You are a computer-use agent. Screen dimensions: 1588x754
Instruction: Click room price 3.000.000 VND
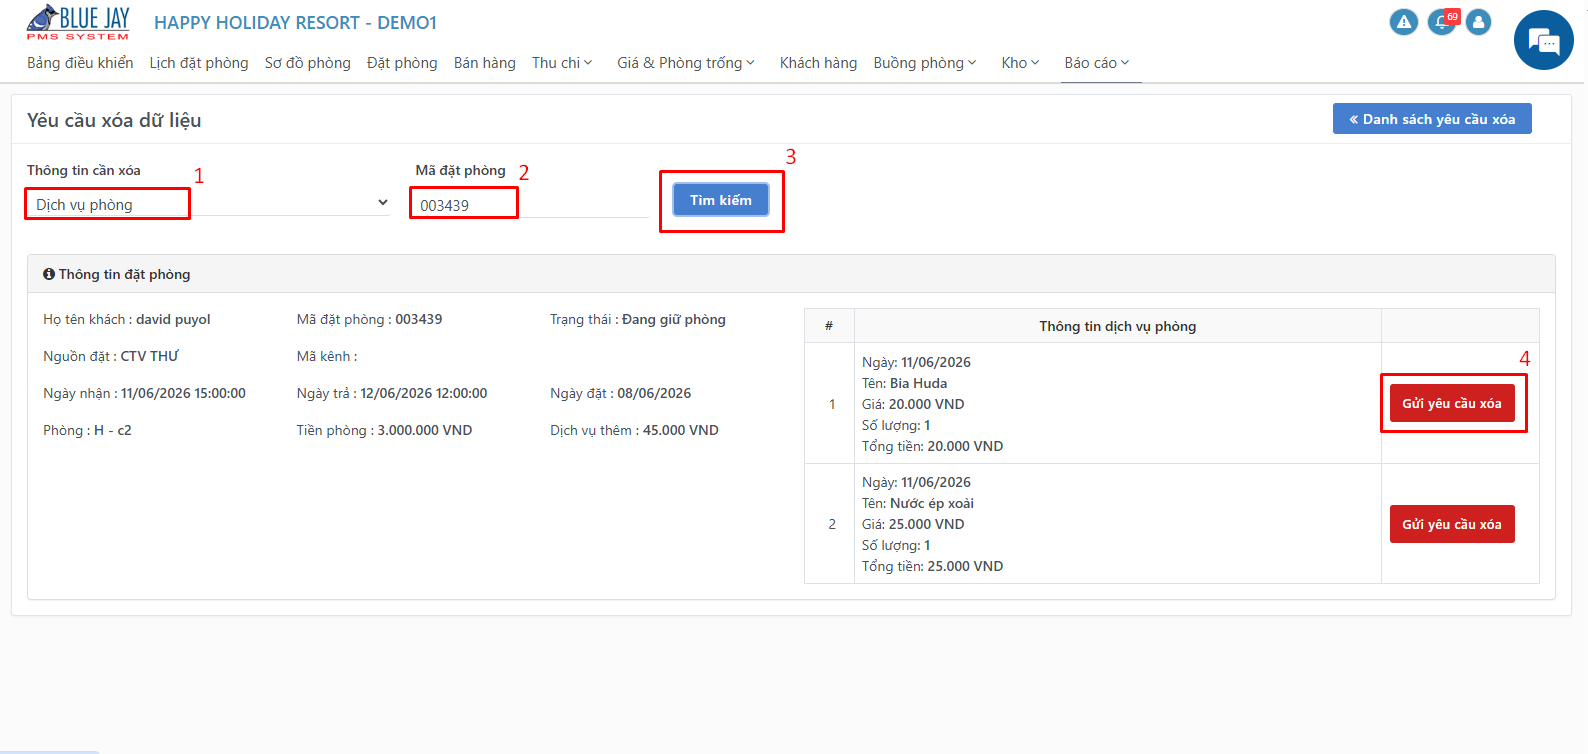coord(425,431)
